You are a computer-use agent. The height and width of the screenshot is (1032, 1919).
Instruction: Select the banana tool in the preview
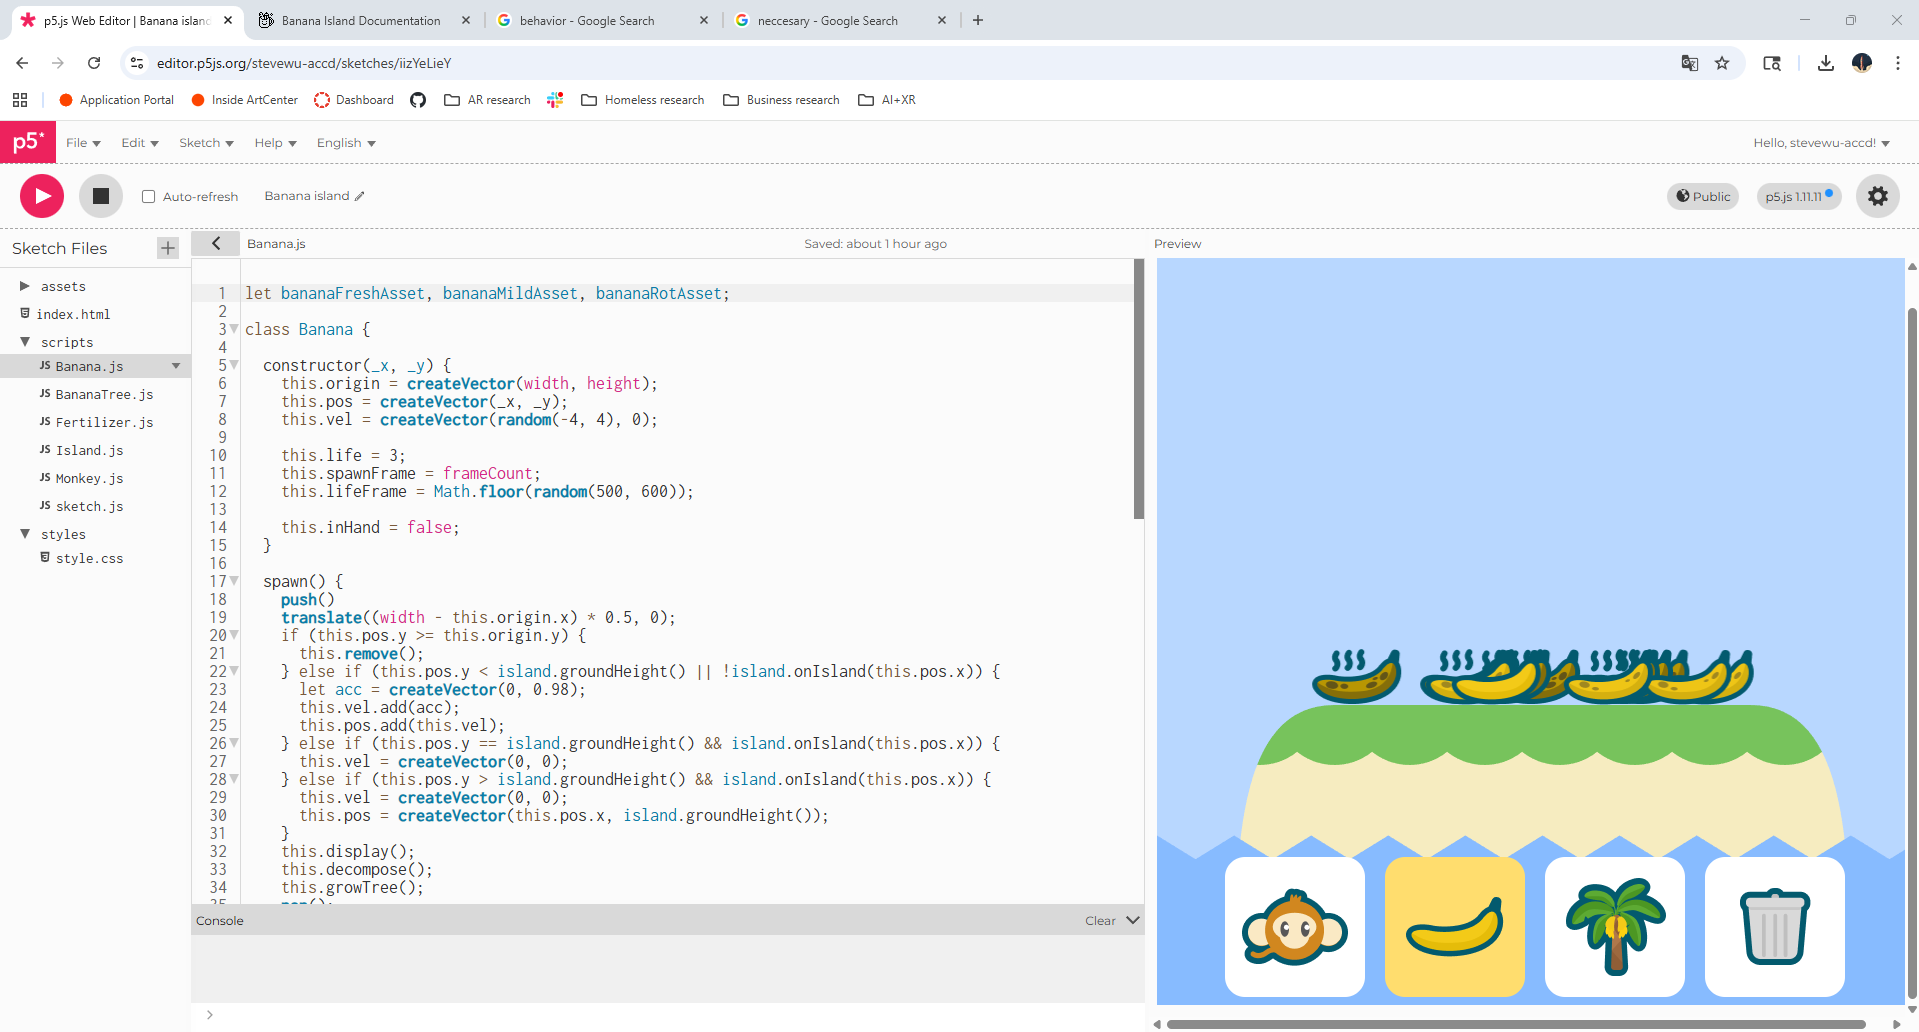point(1454,927)
